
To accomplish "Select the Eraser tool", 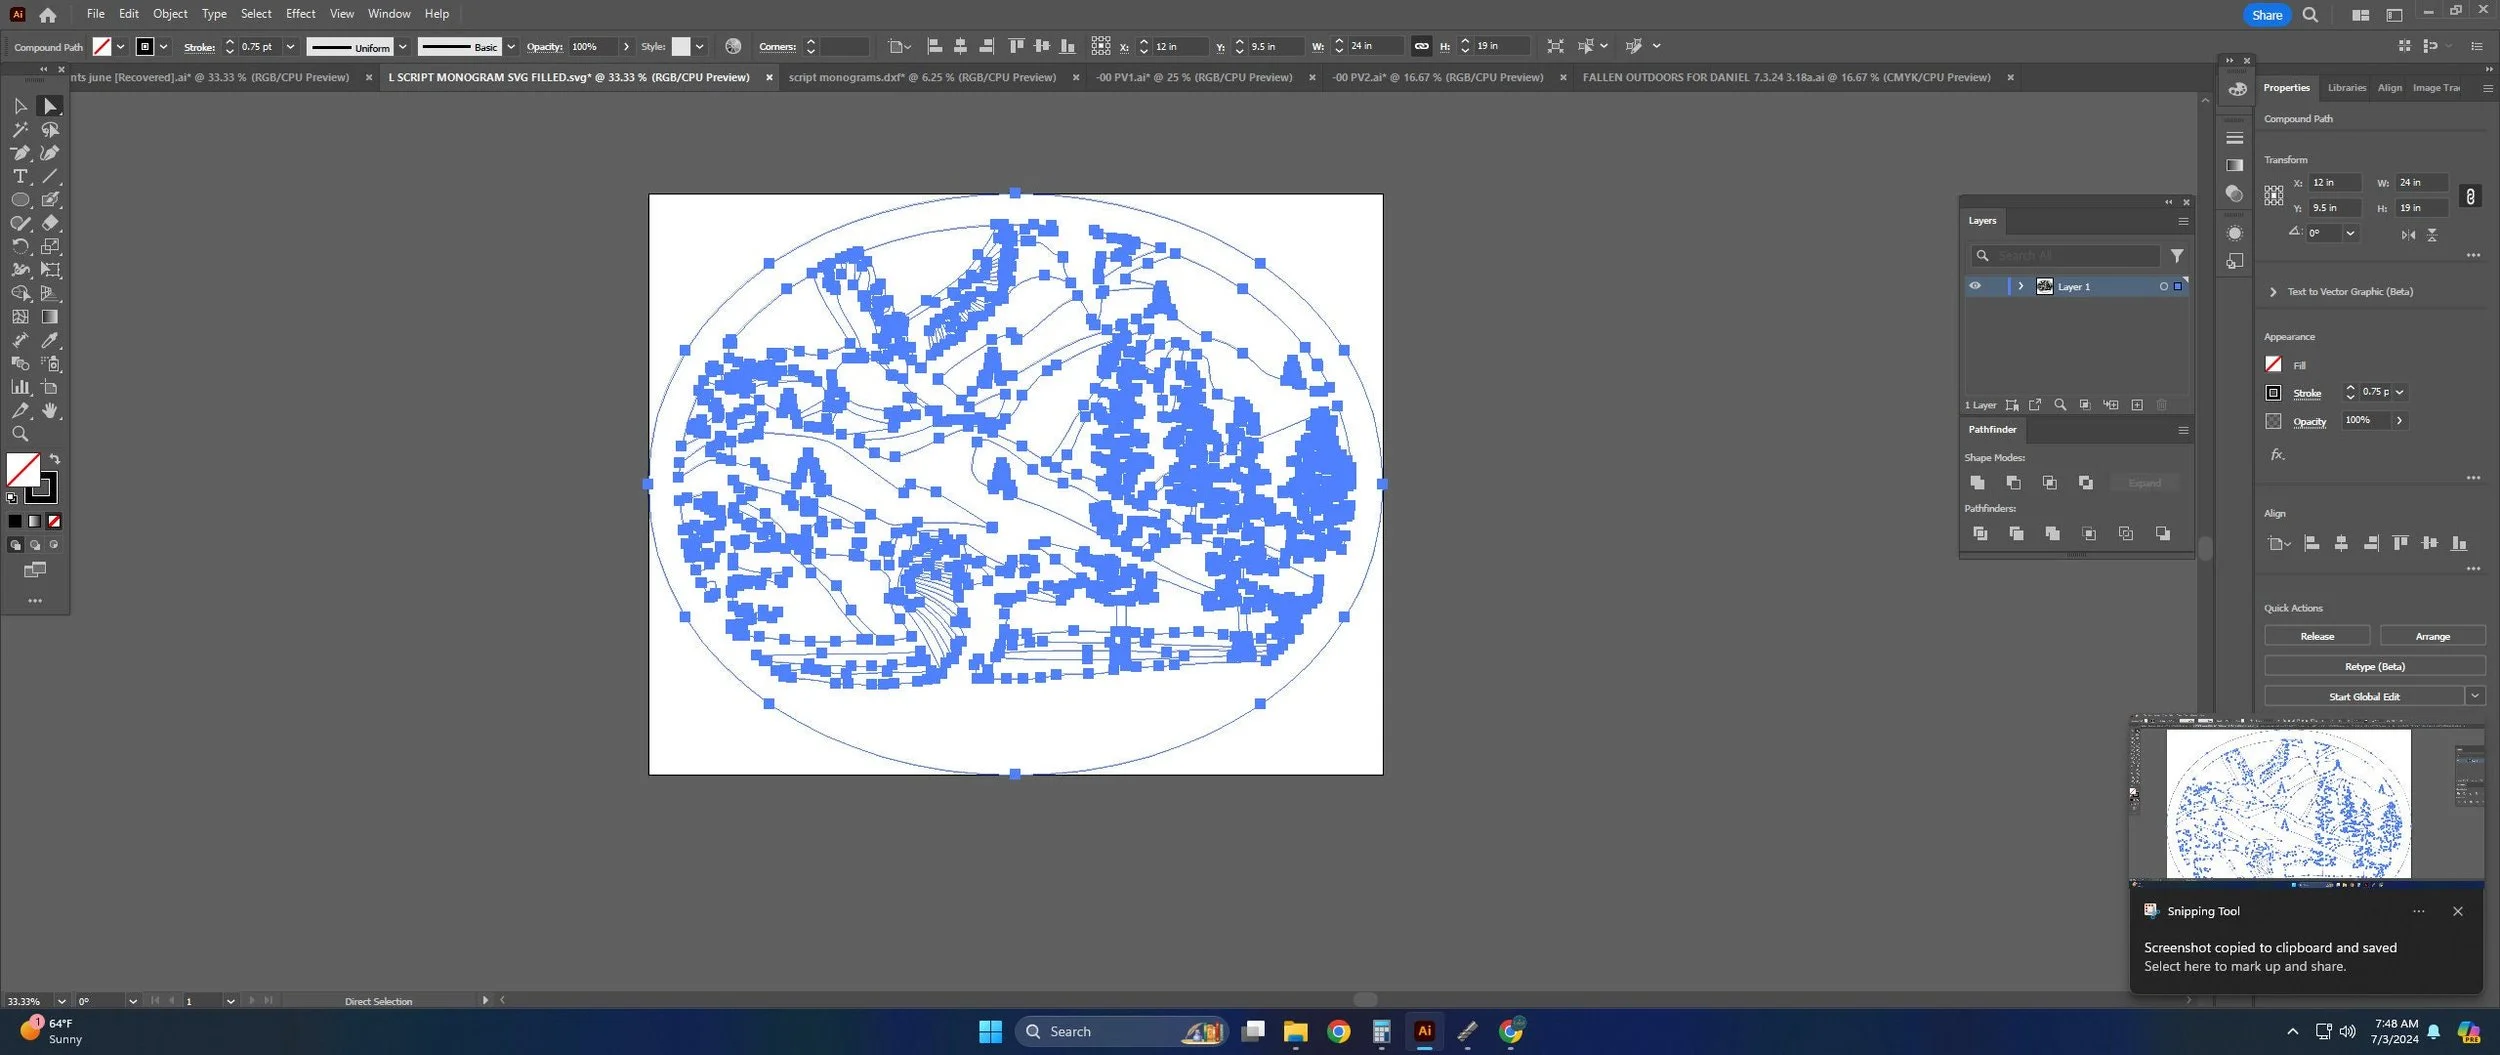I will (x=50, y=223).
